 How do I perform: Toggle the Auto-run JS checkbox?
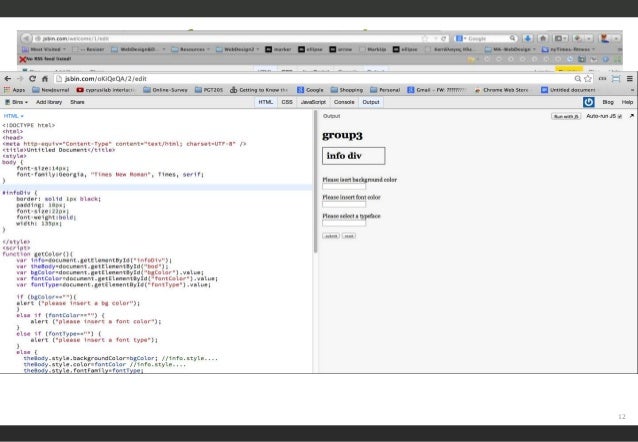click(620, 116)
